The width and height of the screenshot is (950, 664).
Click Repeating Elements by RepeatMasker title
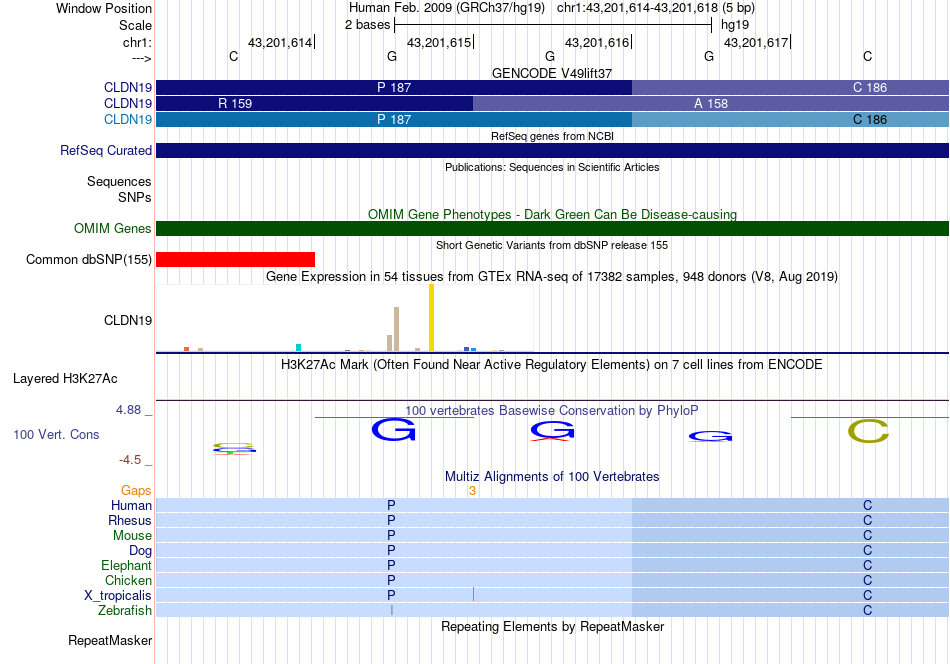click(552, 626)
